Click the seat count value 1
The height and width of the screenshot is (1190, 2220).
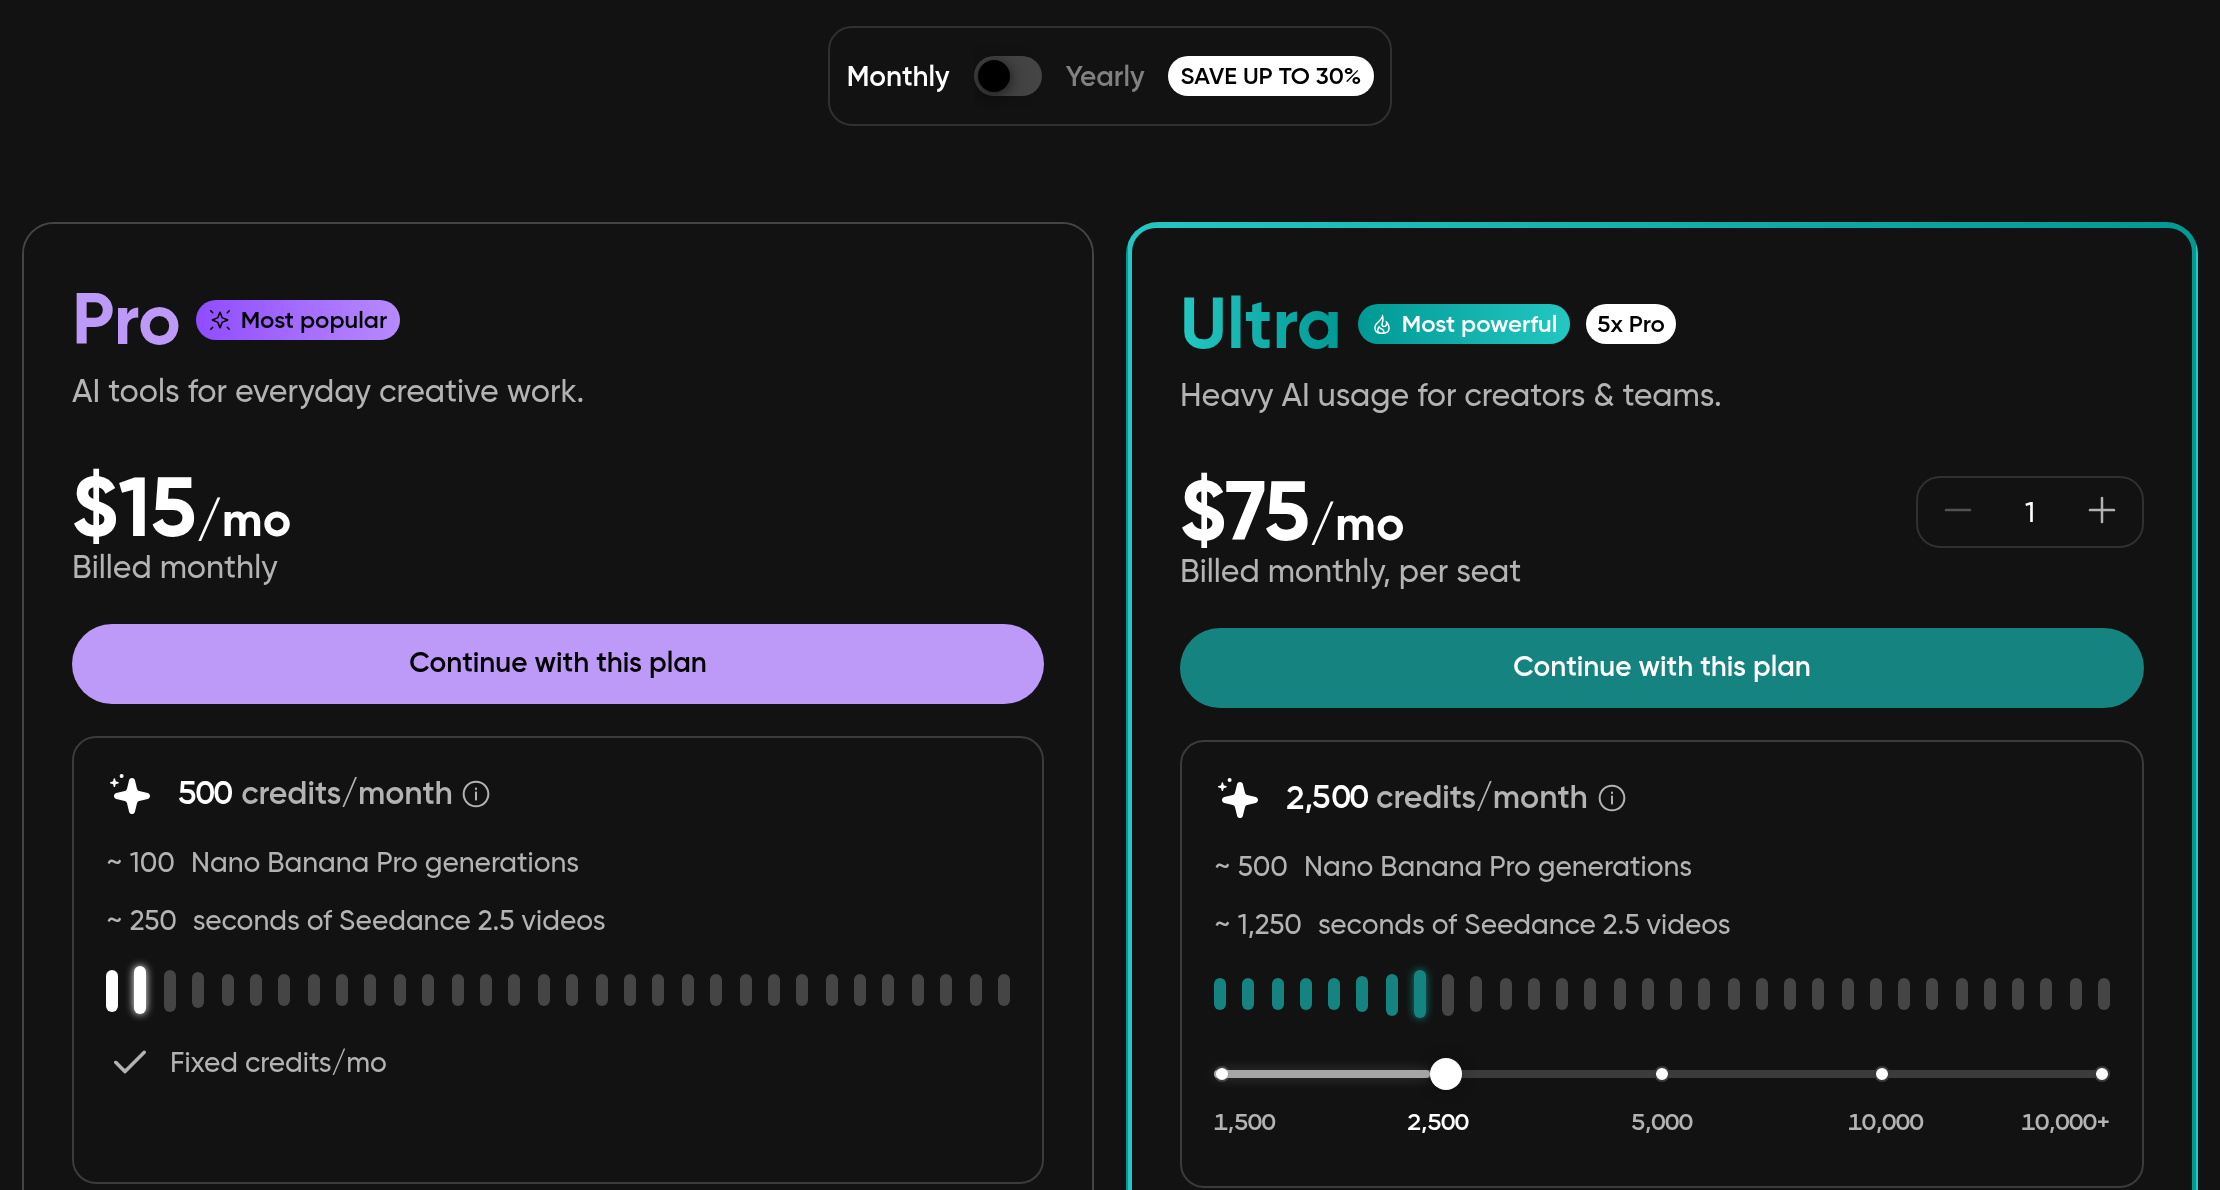[2029, 512]
